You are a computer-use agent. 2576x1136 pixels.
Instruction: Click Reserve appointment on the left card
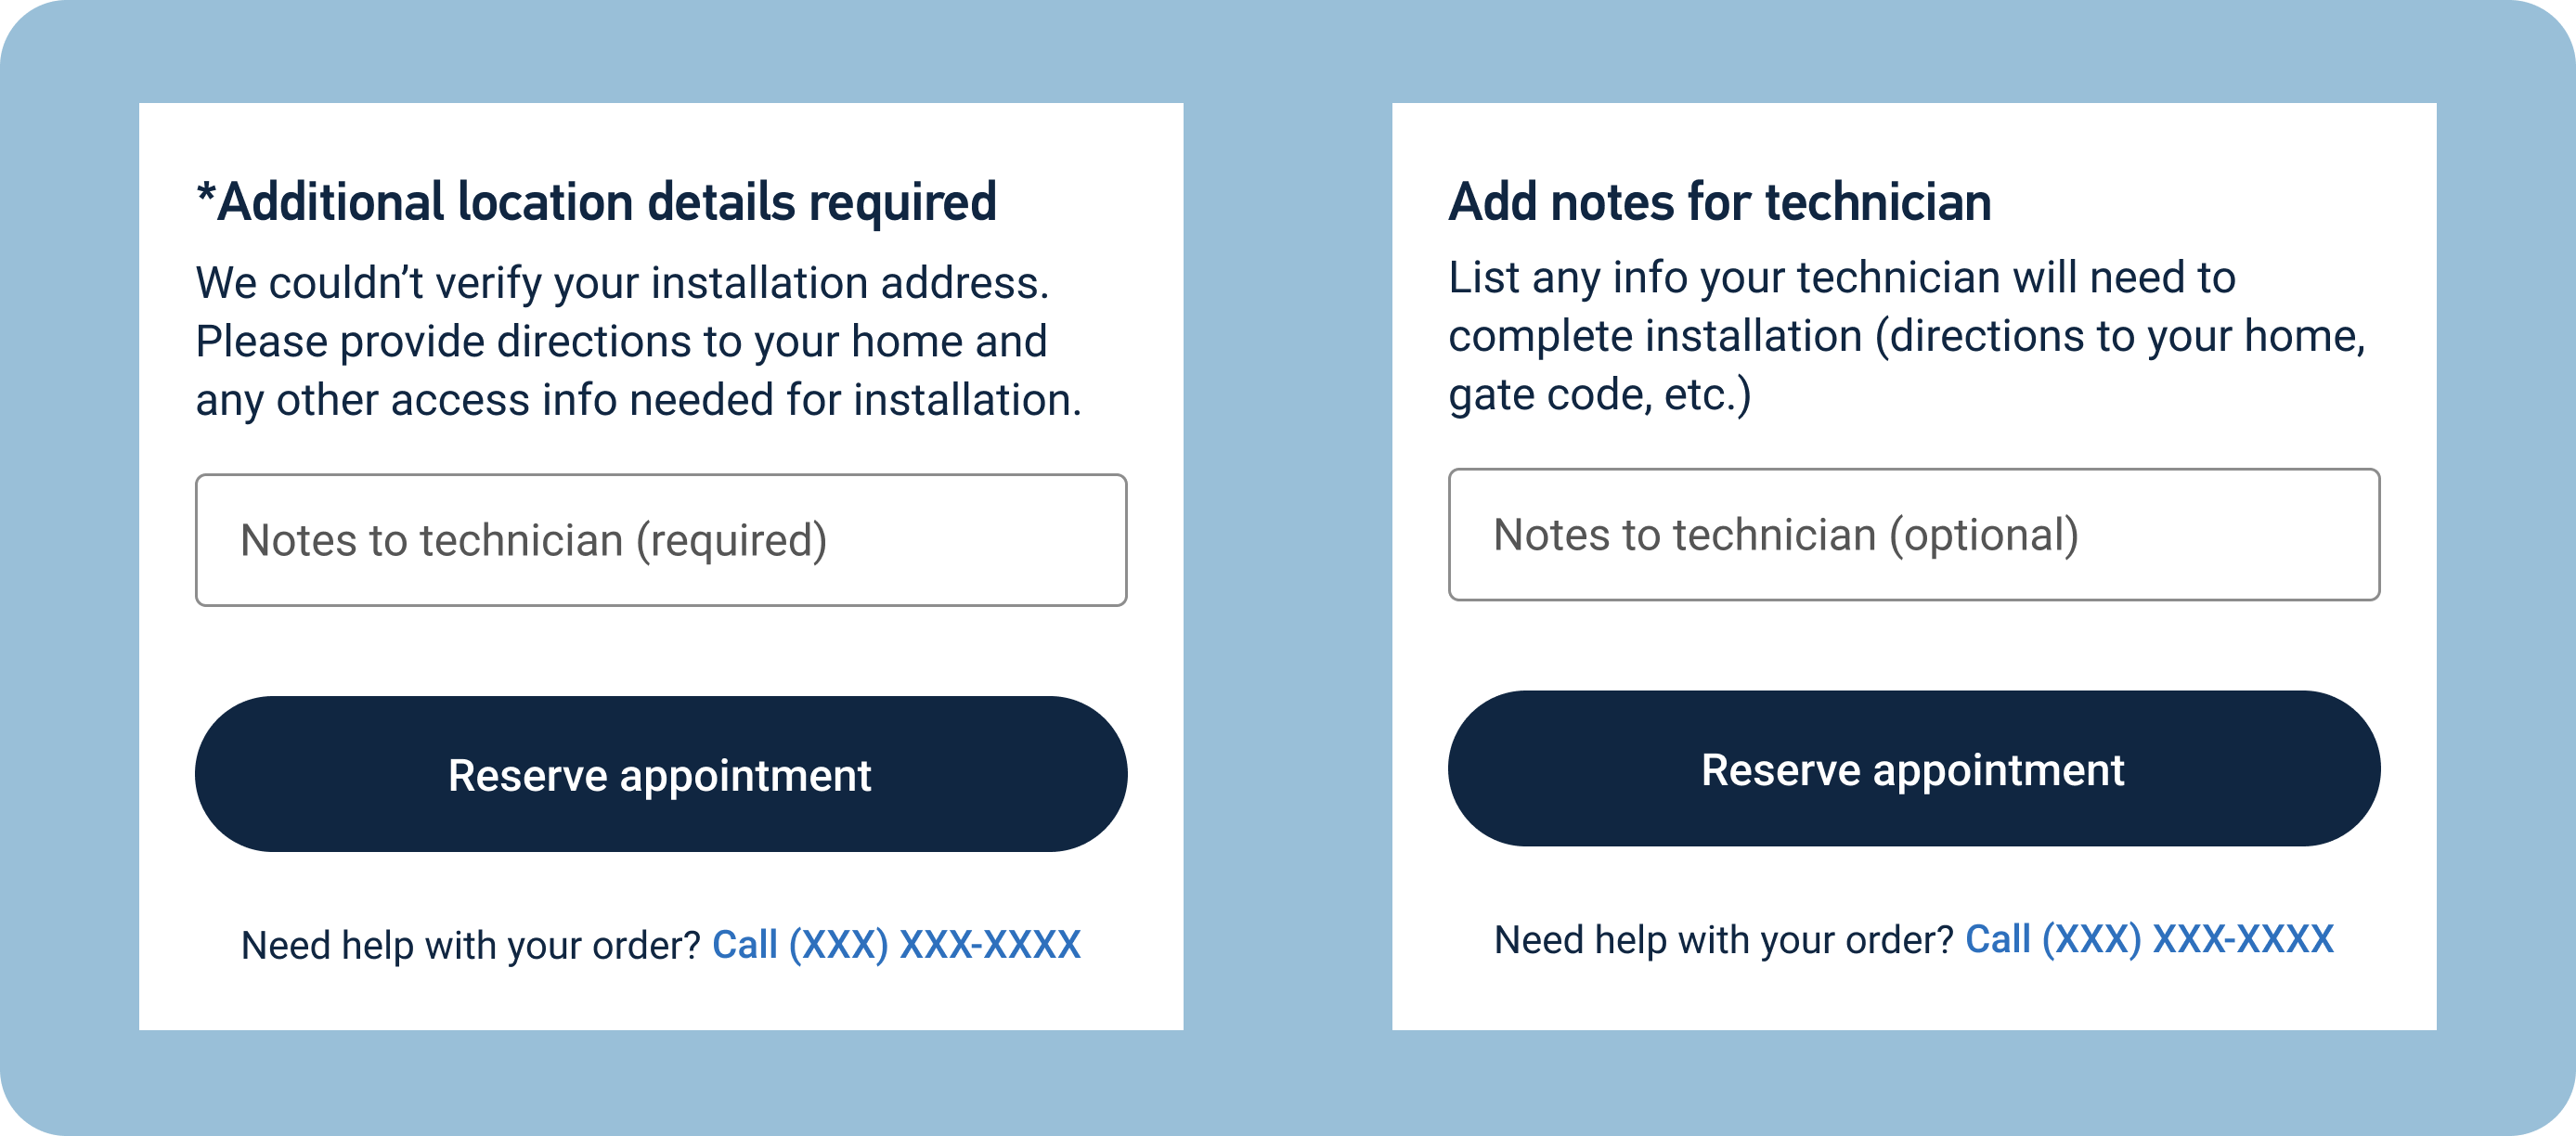[660, 773]
